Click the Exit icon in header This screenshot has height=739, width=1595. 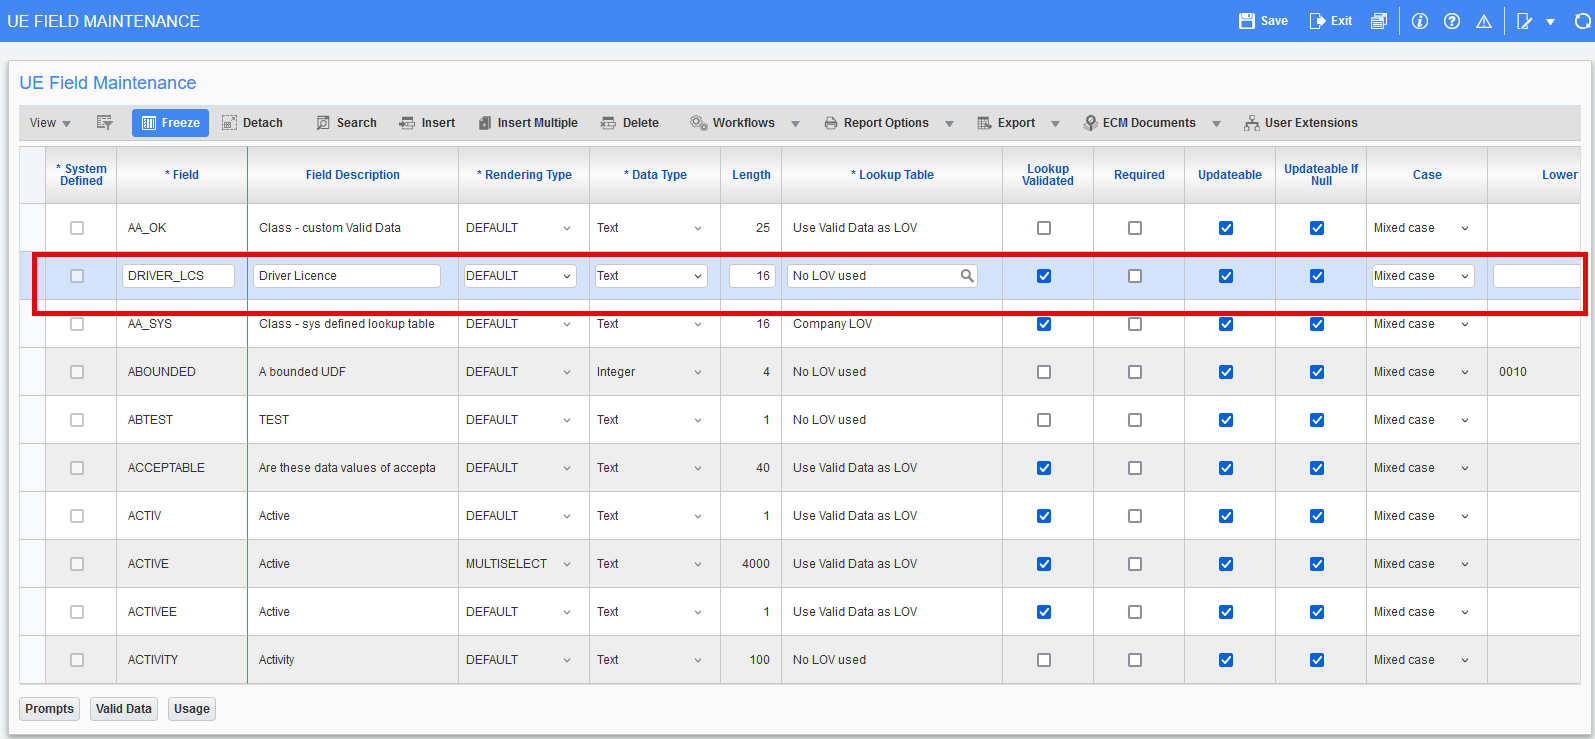pyautogui.click(x=1318, y=21)
